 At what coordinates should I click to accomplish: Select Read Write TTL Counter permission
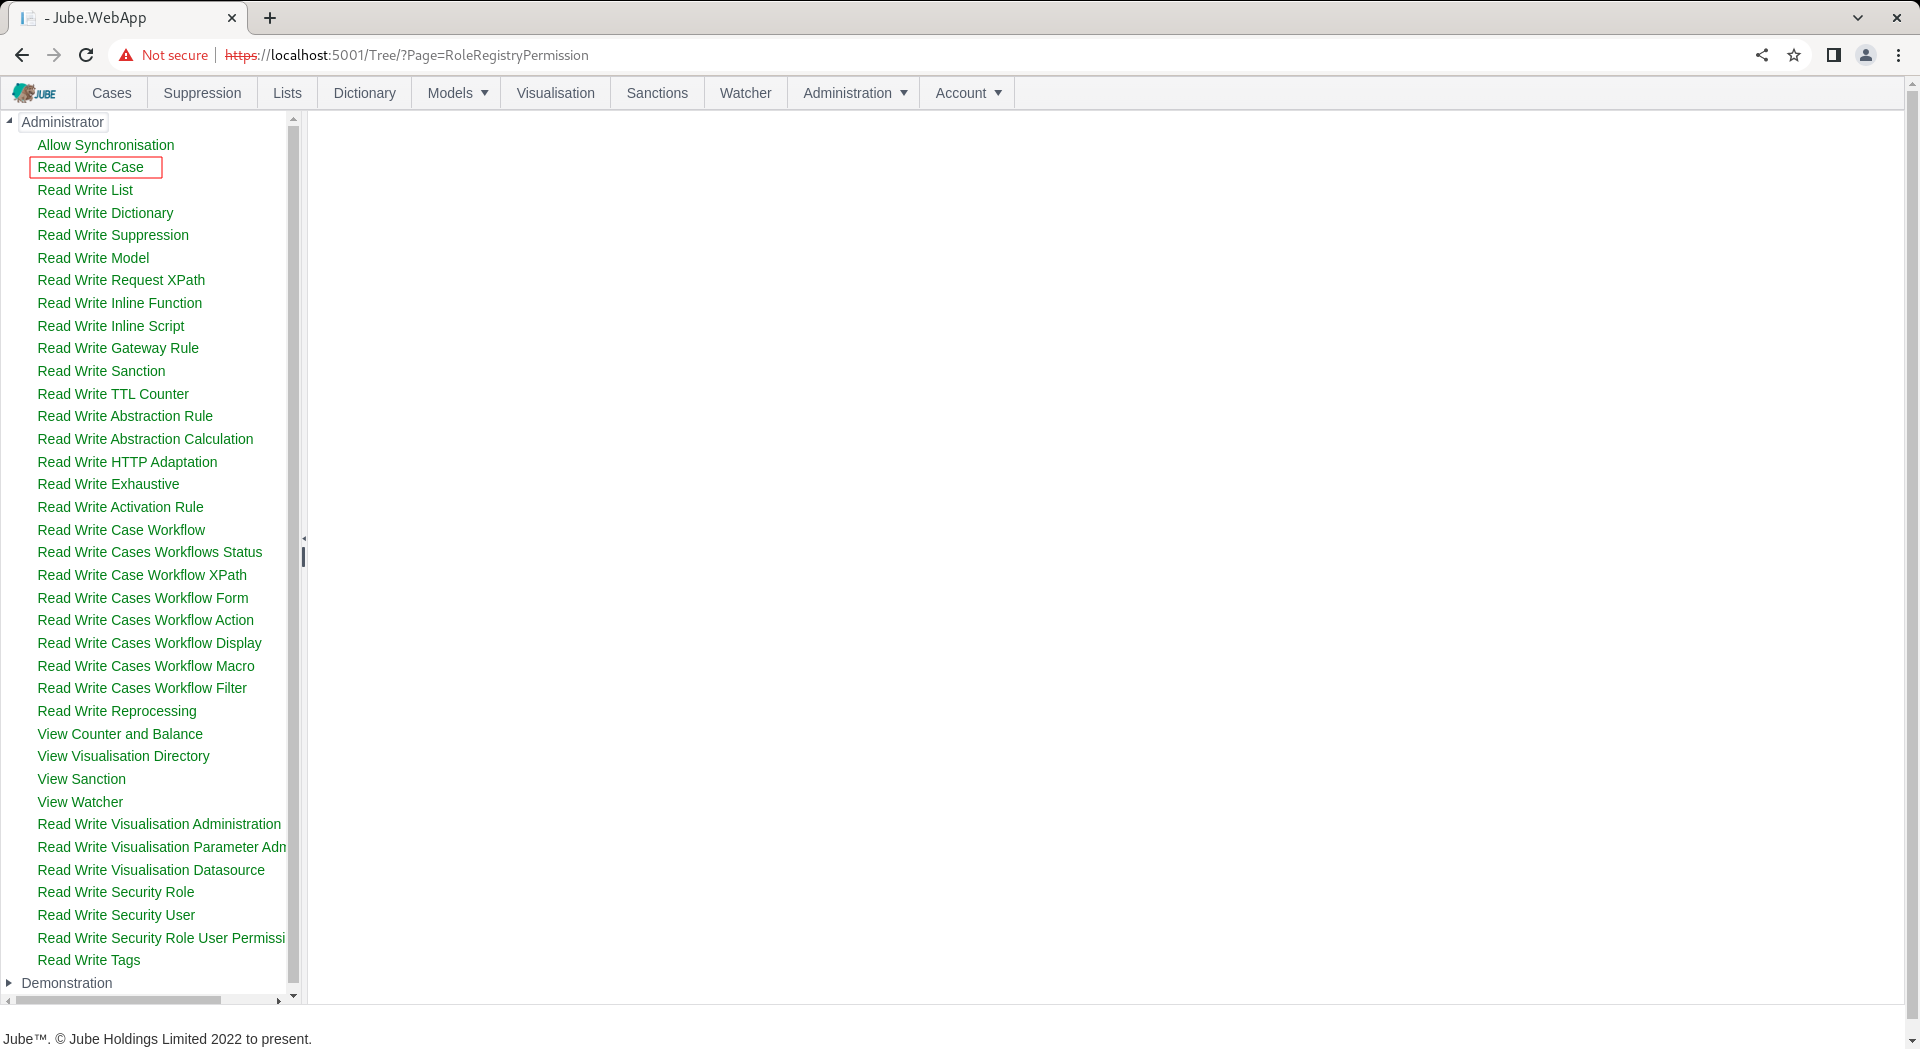(x=113, y=394)
